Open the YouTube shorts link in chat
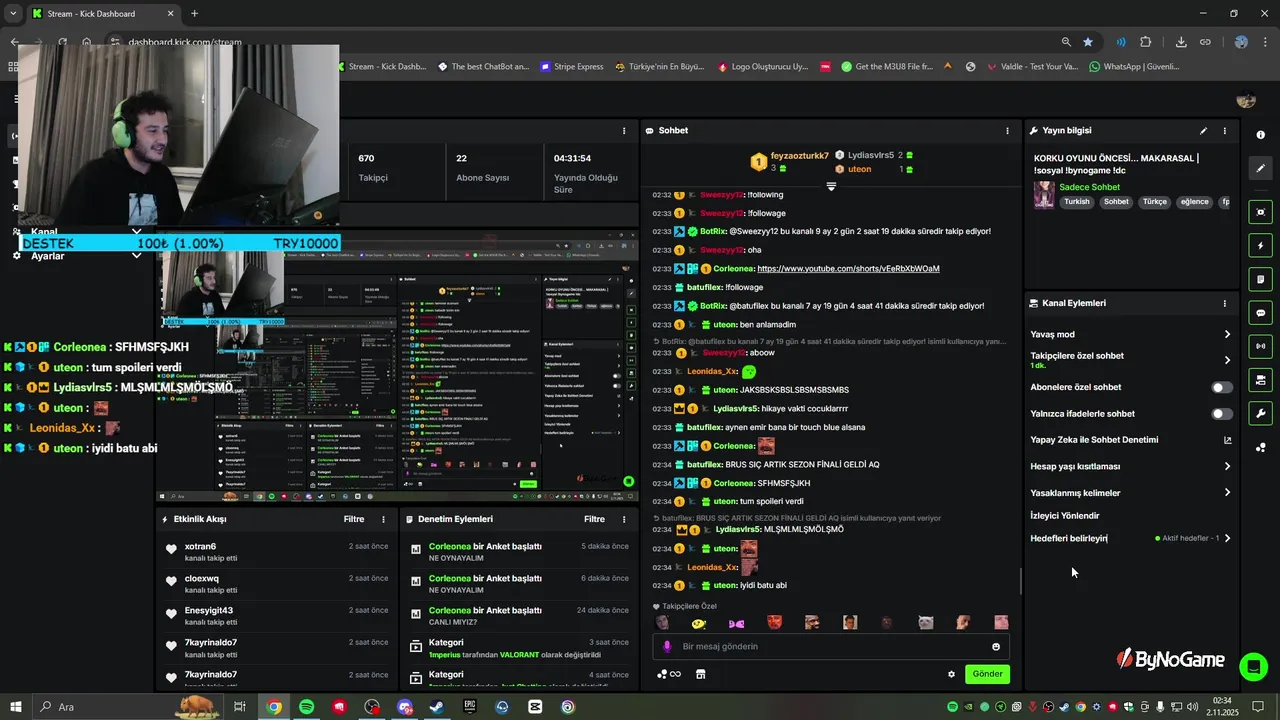The image size is (1280, 720). [848, 269]
